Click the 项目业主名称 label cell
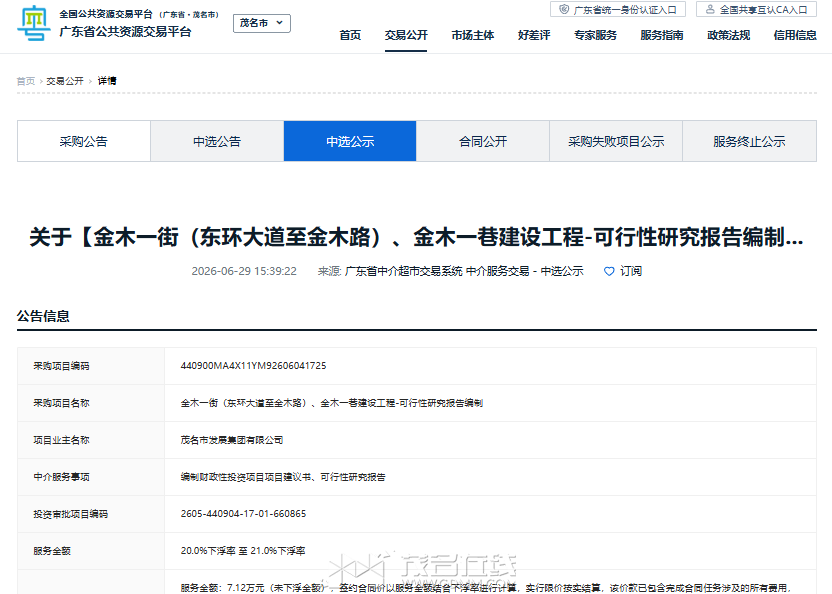The image size is (832, 594). click(x=91, y=440)
